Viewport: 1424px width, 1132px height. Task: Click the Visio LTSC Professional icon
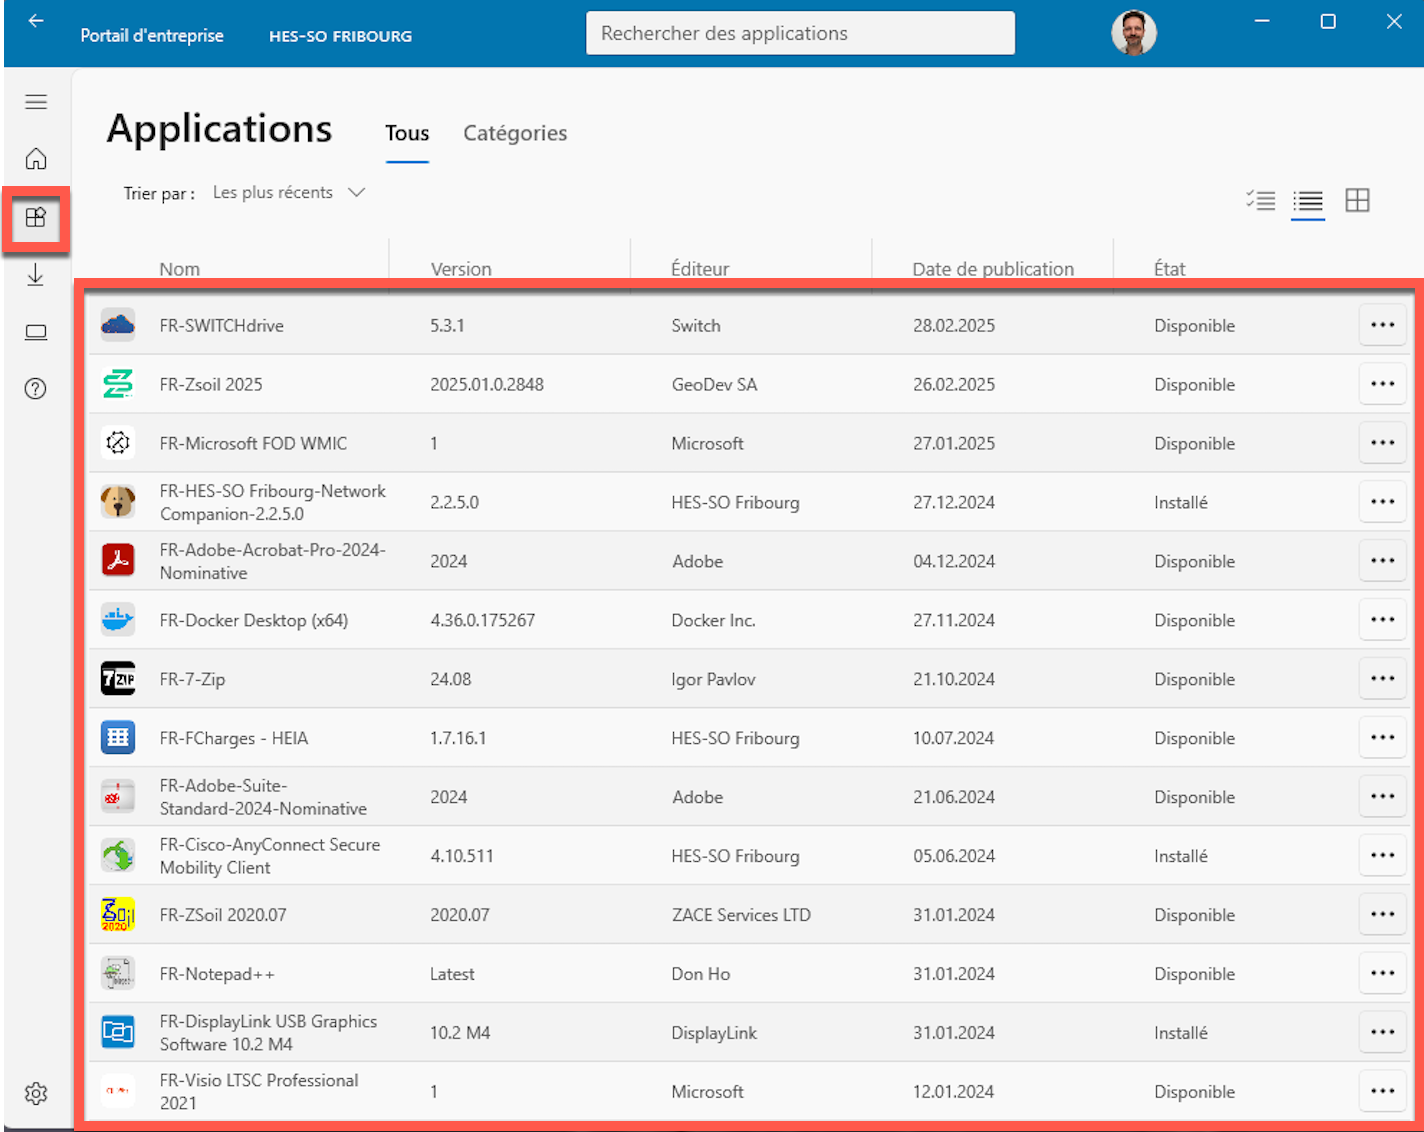pos(118,1092)
